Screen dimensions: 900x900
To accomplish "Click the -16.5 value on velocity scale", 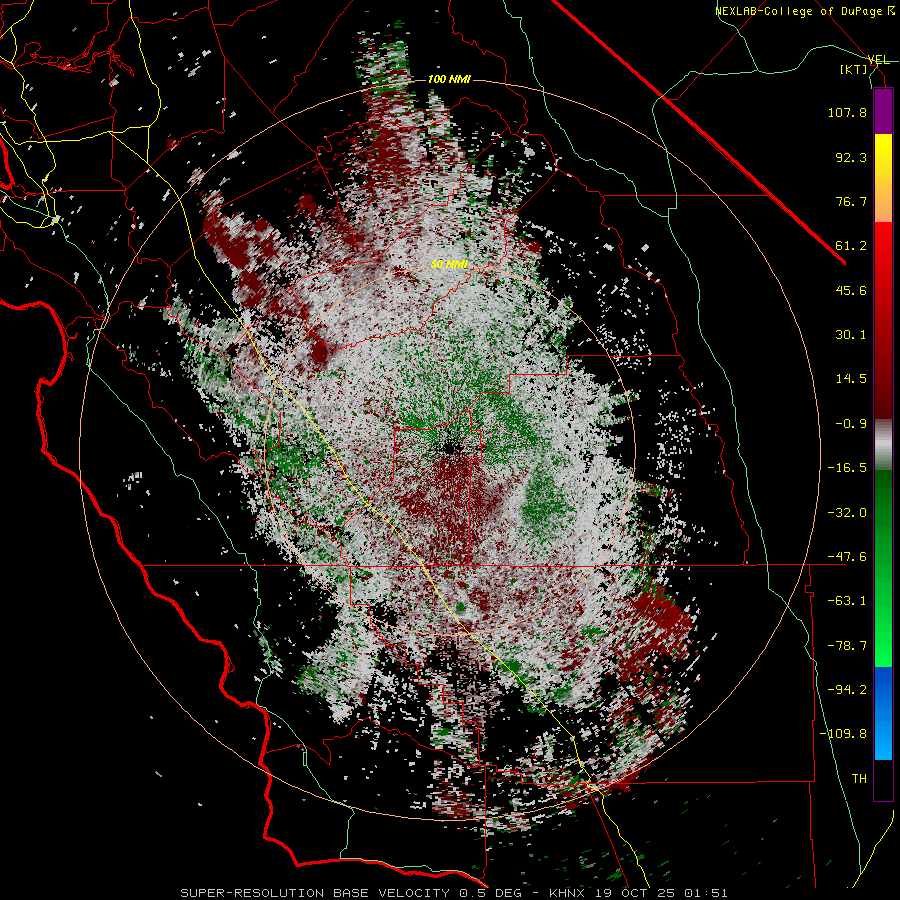I will pyautogui.click(x=847, y=468).
